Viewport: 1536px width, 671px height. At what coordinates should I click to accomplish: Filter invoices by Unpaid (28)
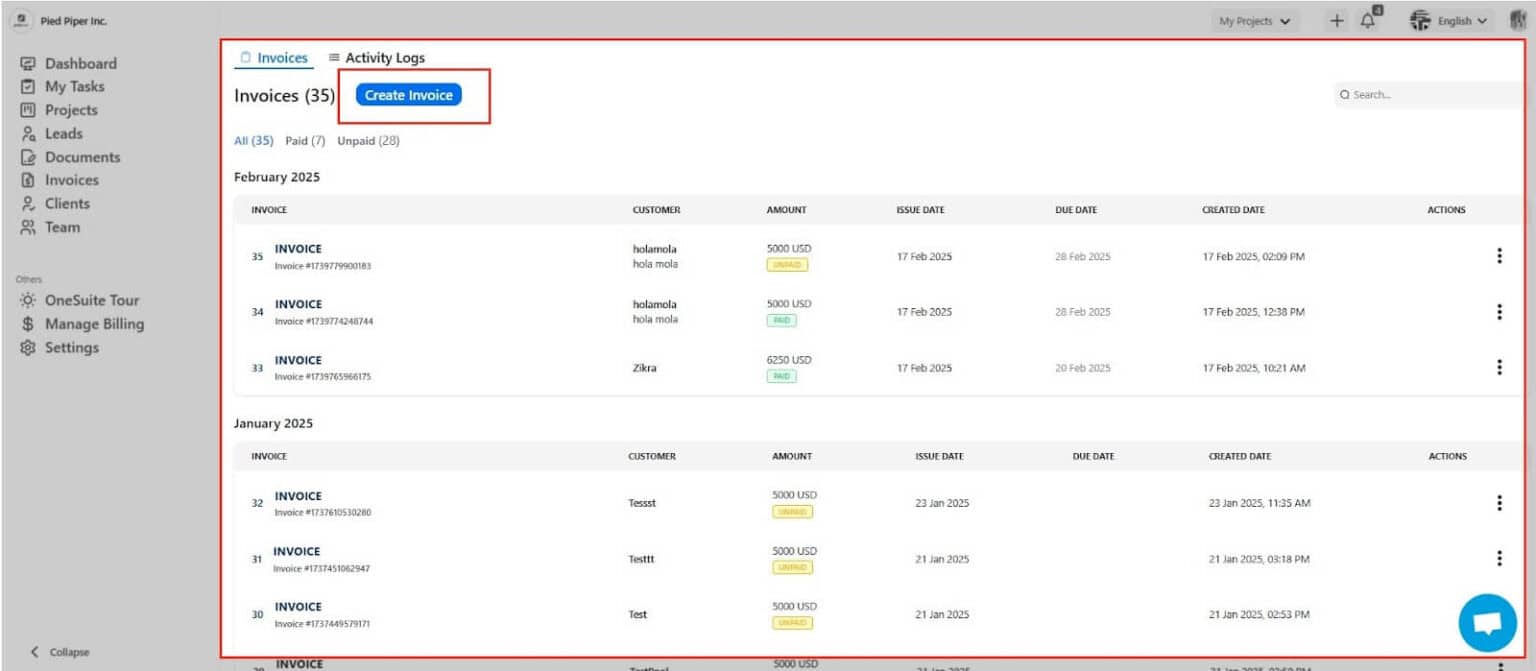tap(368, 141)
